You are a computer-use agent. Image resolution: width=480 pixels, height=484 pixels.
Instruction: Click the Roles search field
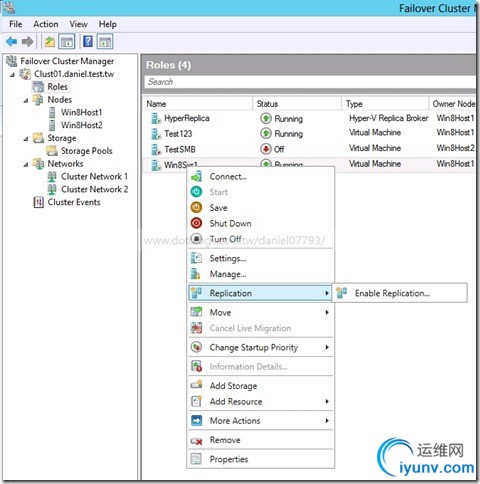point(310,82)
